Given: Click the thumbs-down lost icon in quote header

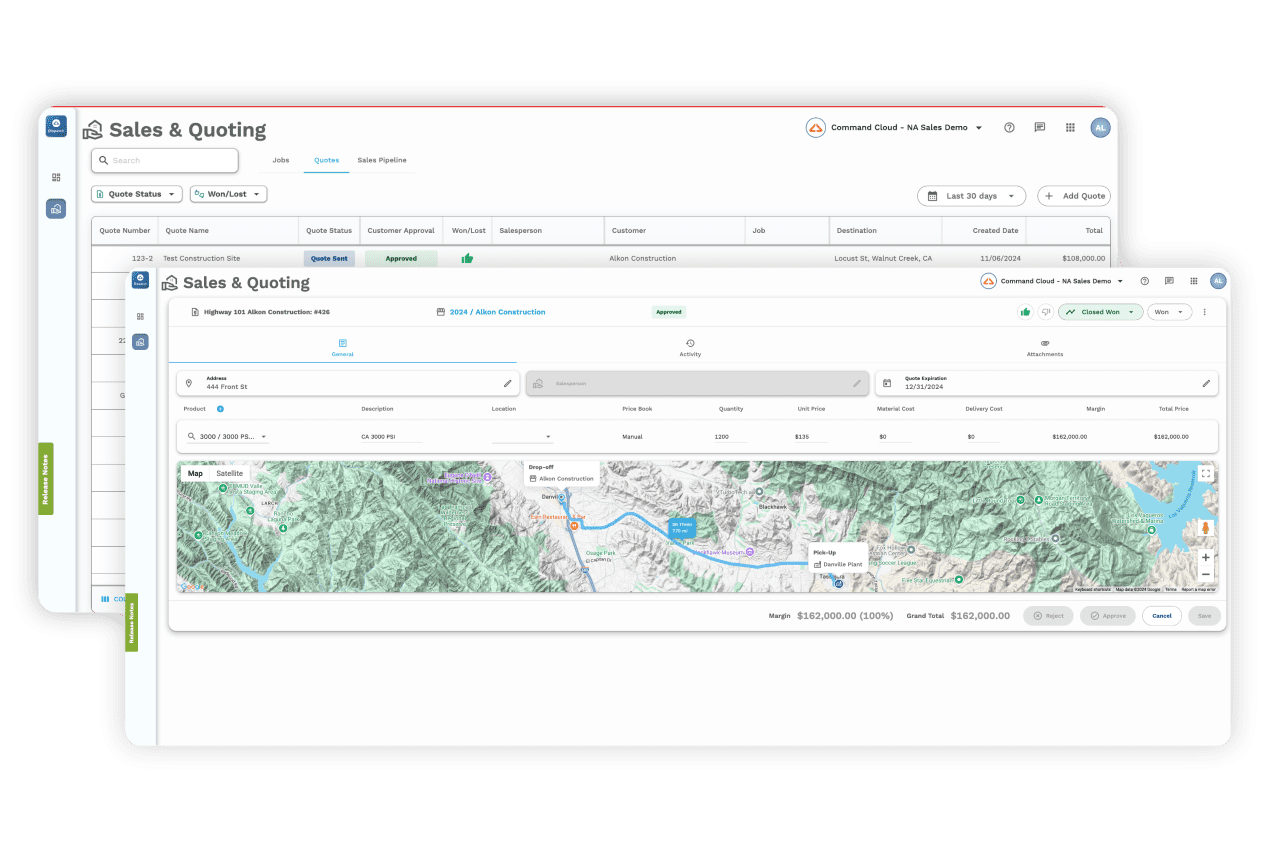Looking at the screenshot, I should pyautogui.click(x=1045, y=312).
